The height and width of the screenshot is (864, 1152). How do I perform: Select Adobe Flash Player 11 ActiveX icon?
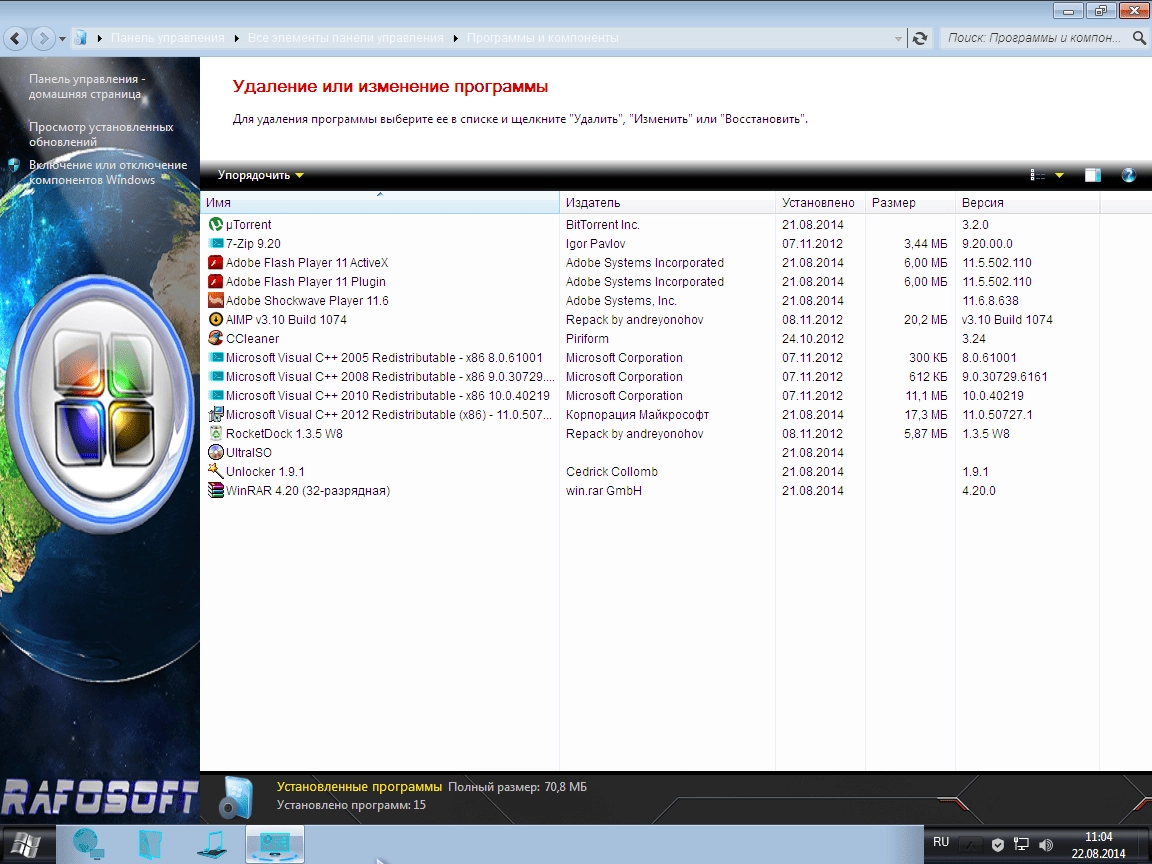(215, 262)
